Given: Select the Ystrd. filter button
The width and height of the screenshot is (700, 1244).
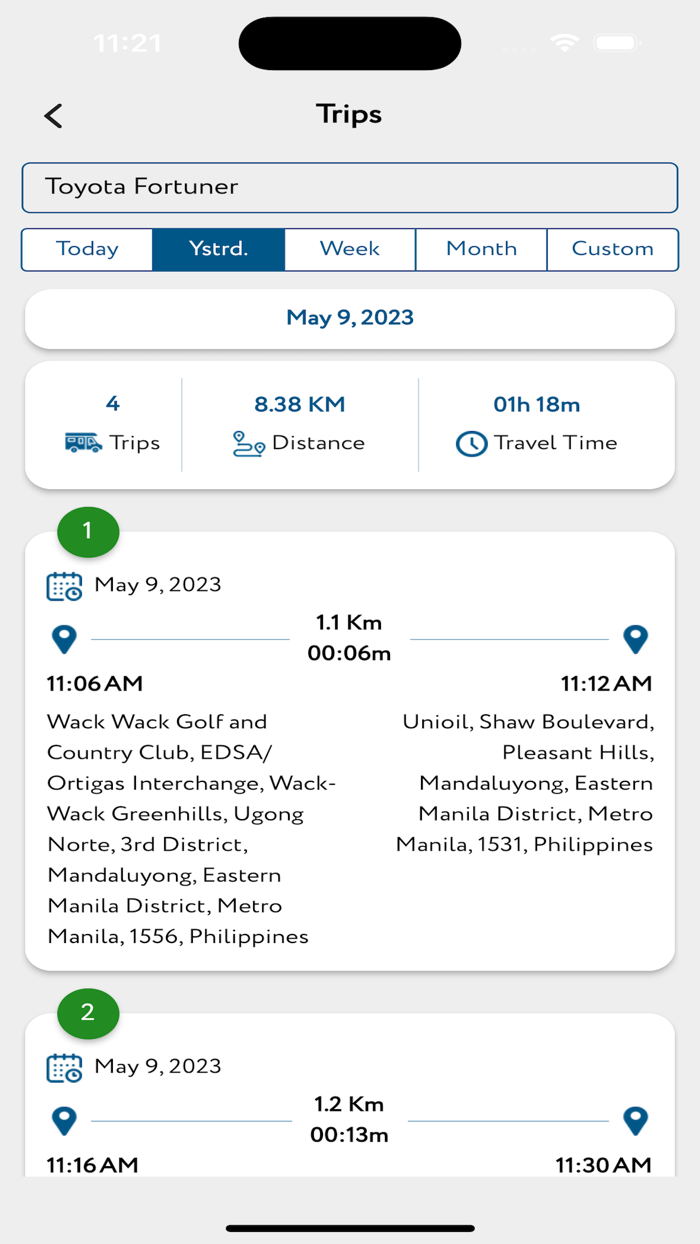Looking at the screenshot, I should [x=218, y=249].
